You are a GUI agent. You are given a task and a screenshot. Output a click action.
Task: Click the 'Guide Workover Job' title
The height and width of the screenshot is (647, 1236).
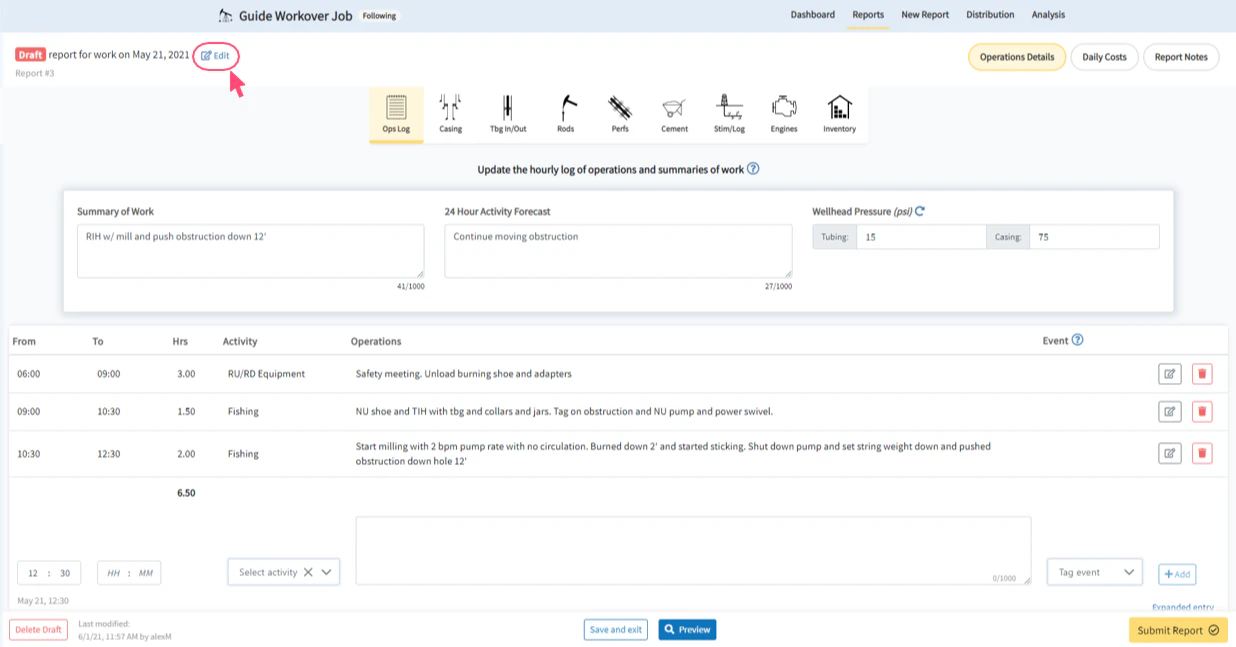295,16
